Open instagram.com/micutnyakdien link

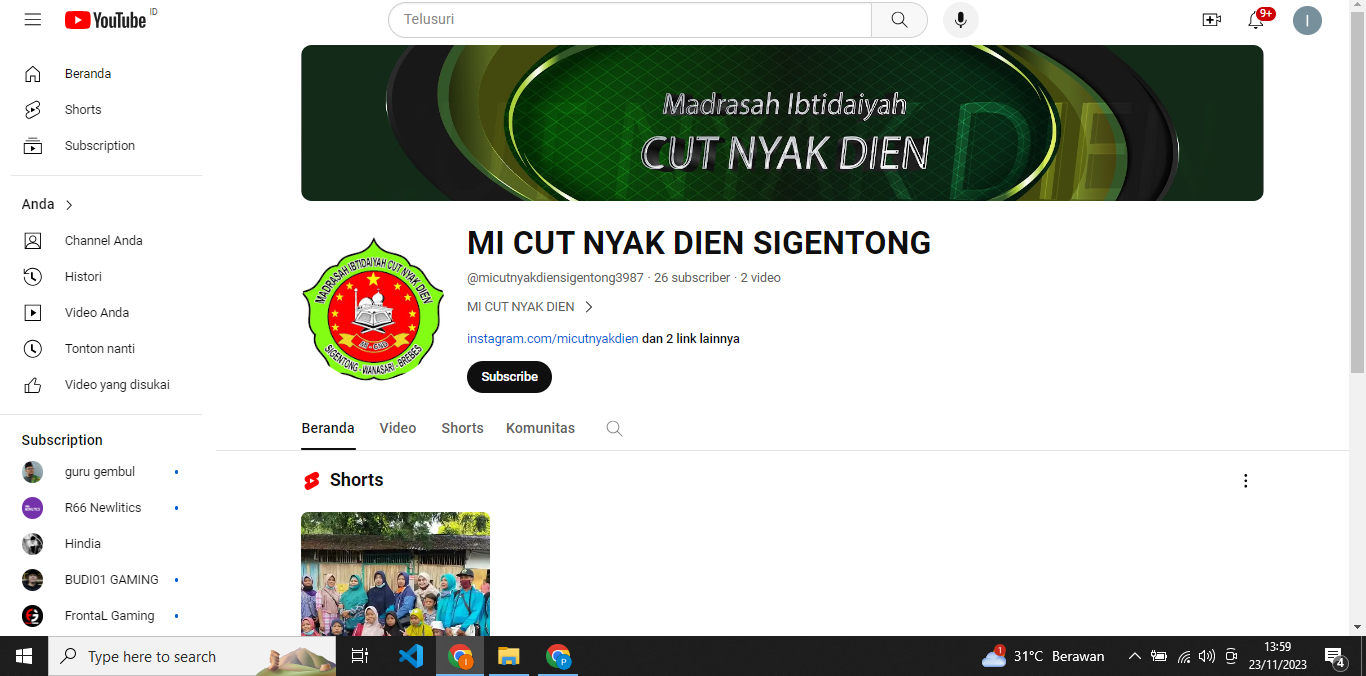[x=552, y=339]
